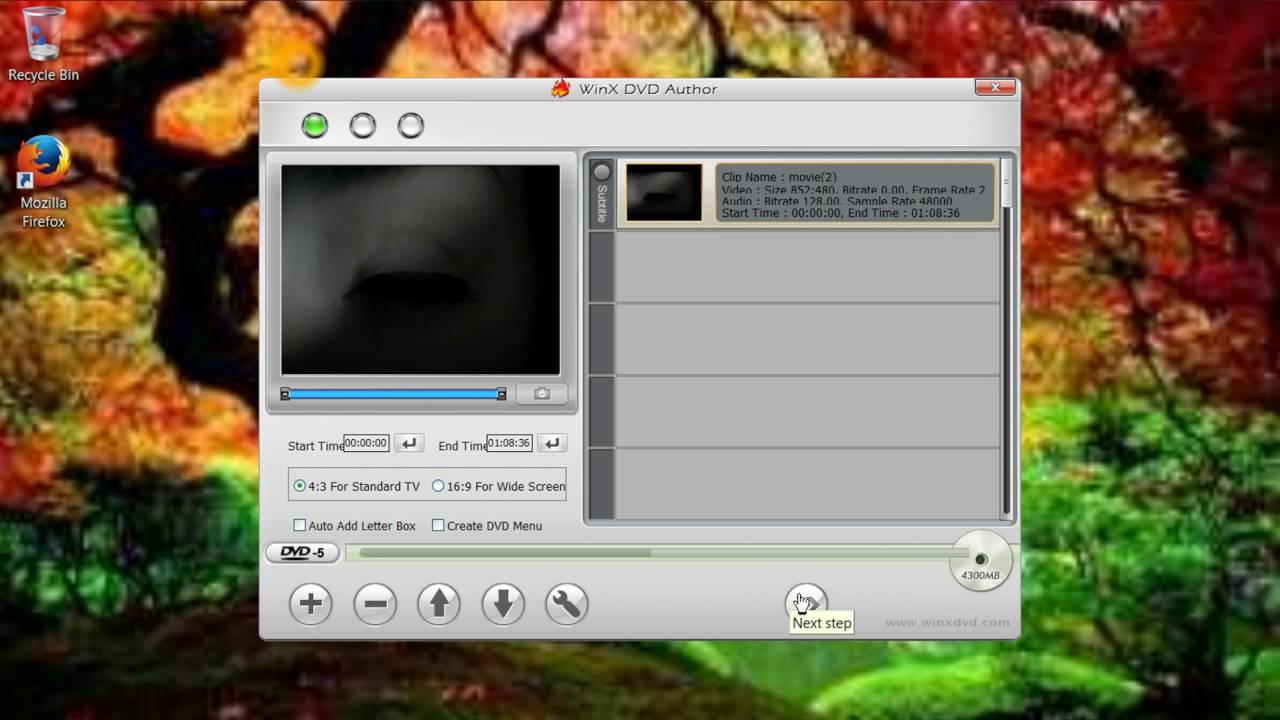Click the trim slider right handle
This screenshot has height=720, width=1280.
501,394
